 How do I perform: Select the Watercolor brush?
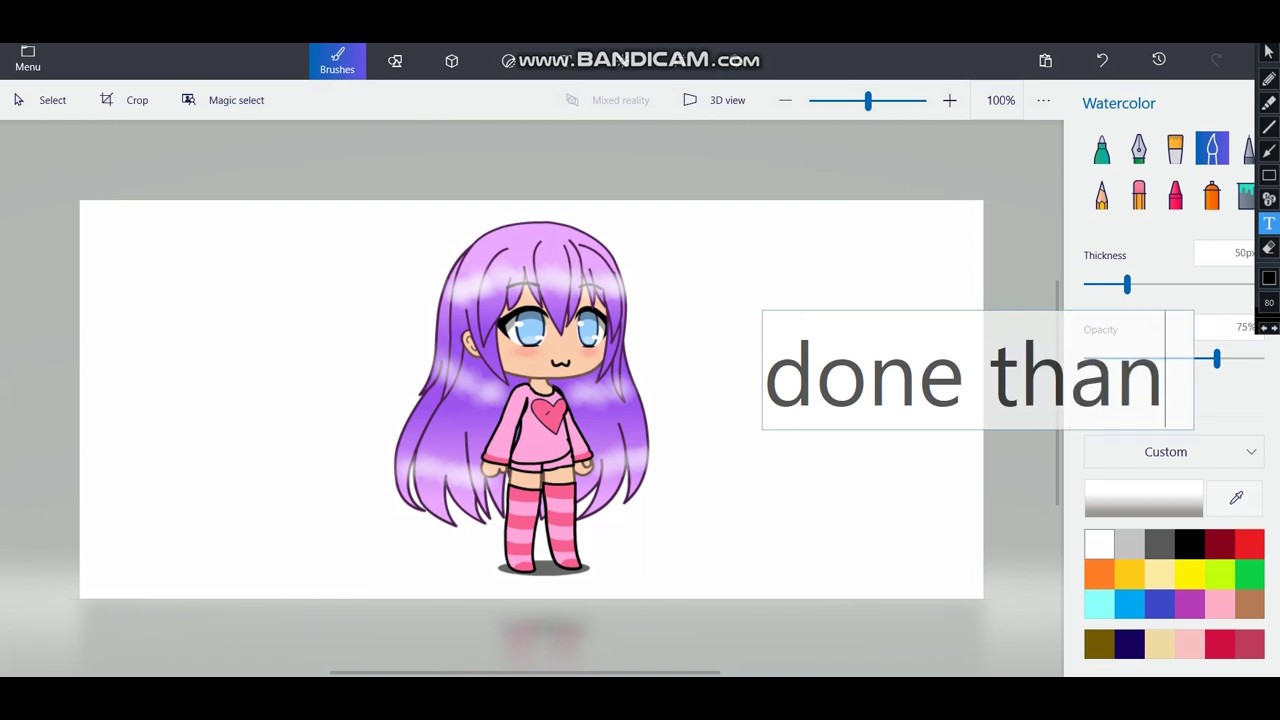tap(1212, 149)
